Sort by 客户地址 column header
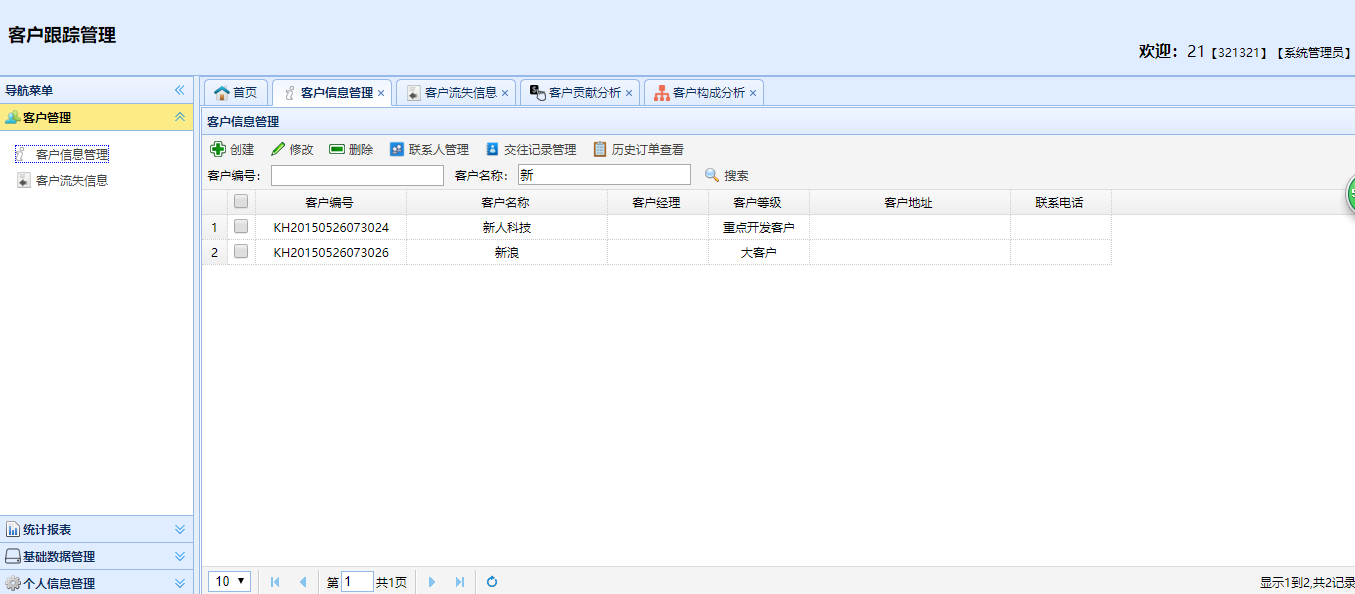This screenshot has width=1355, height=594. click(909, 202)
